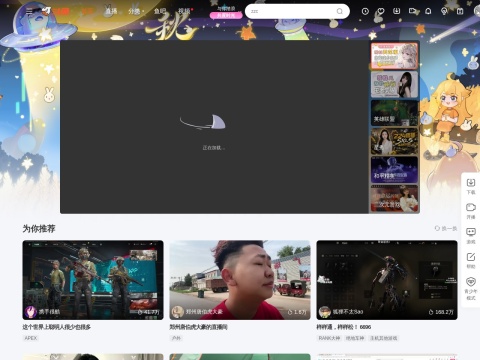Click the pink promo banner button

tap(226, 15)
